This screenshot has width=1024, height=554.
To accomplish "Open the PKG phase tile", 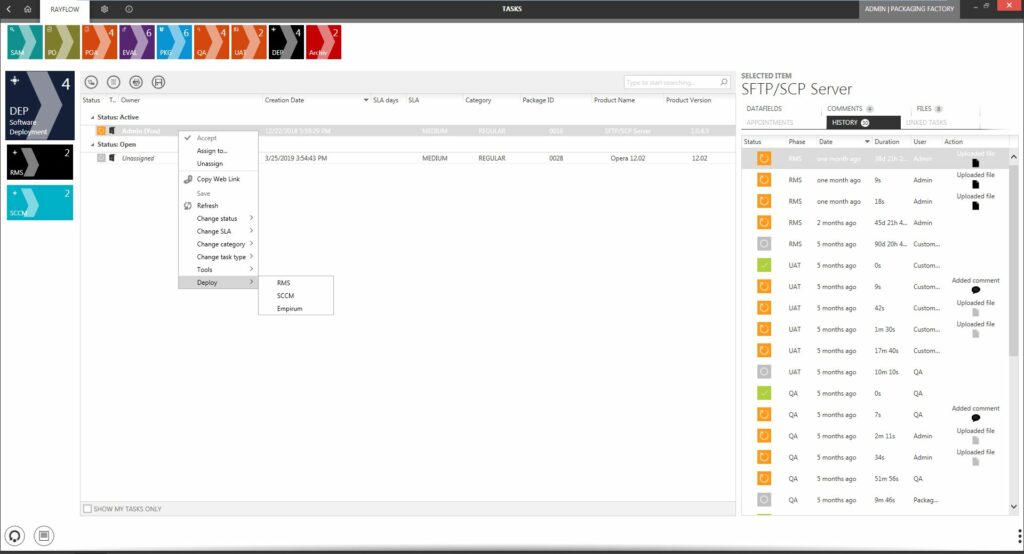I will click(174, 42).
